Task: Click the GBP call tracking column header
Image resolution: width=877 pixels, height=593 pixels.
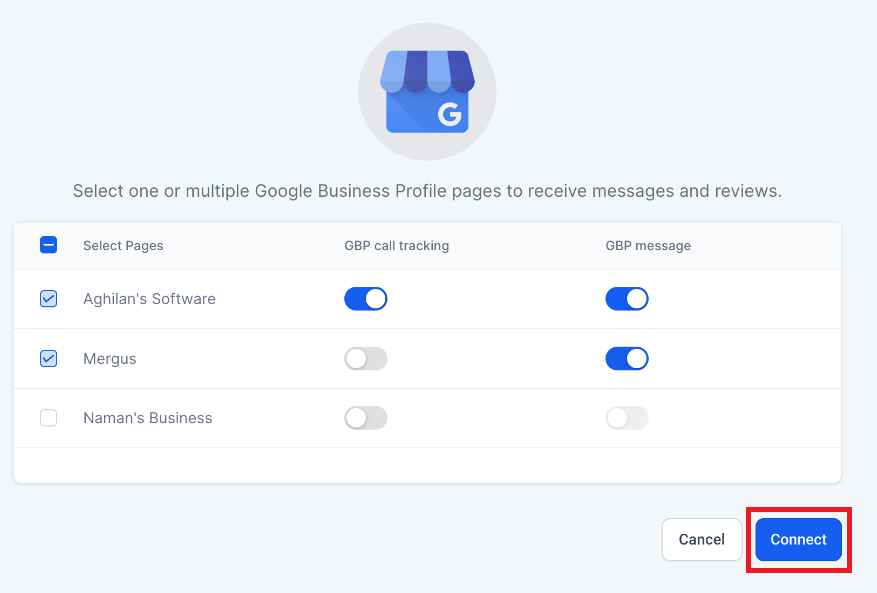Action: tap(397, 246)
